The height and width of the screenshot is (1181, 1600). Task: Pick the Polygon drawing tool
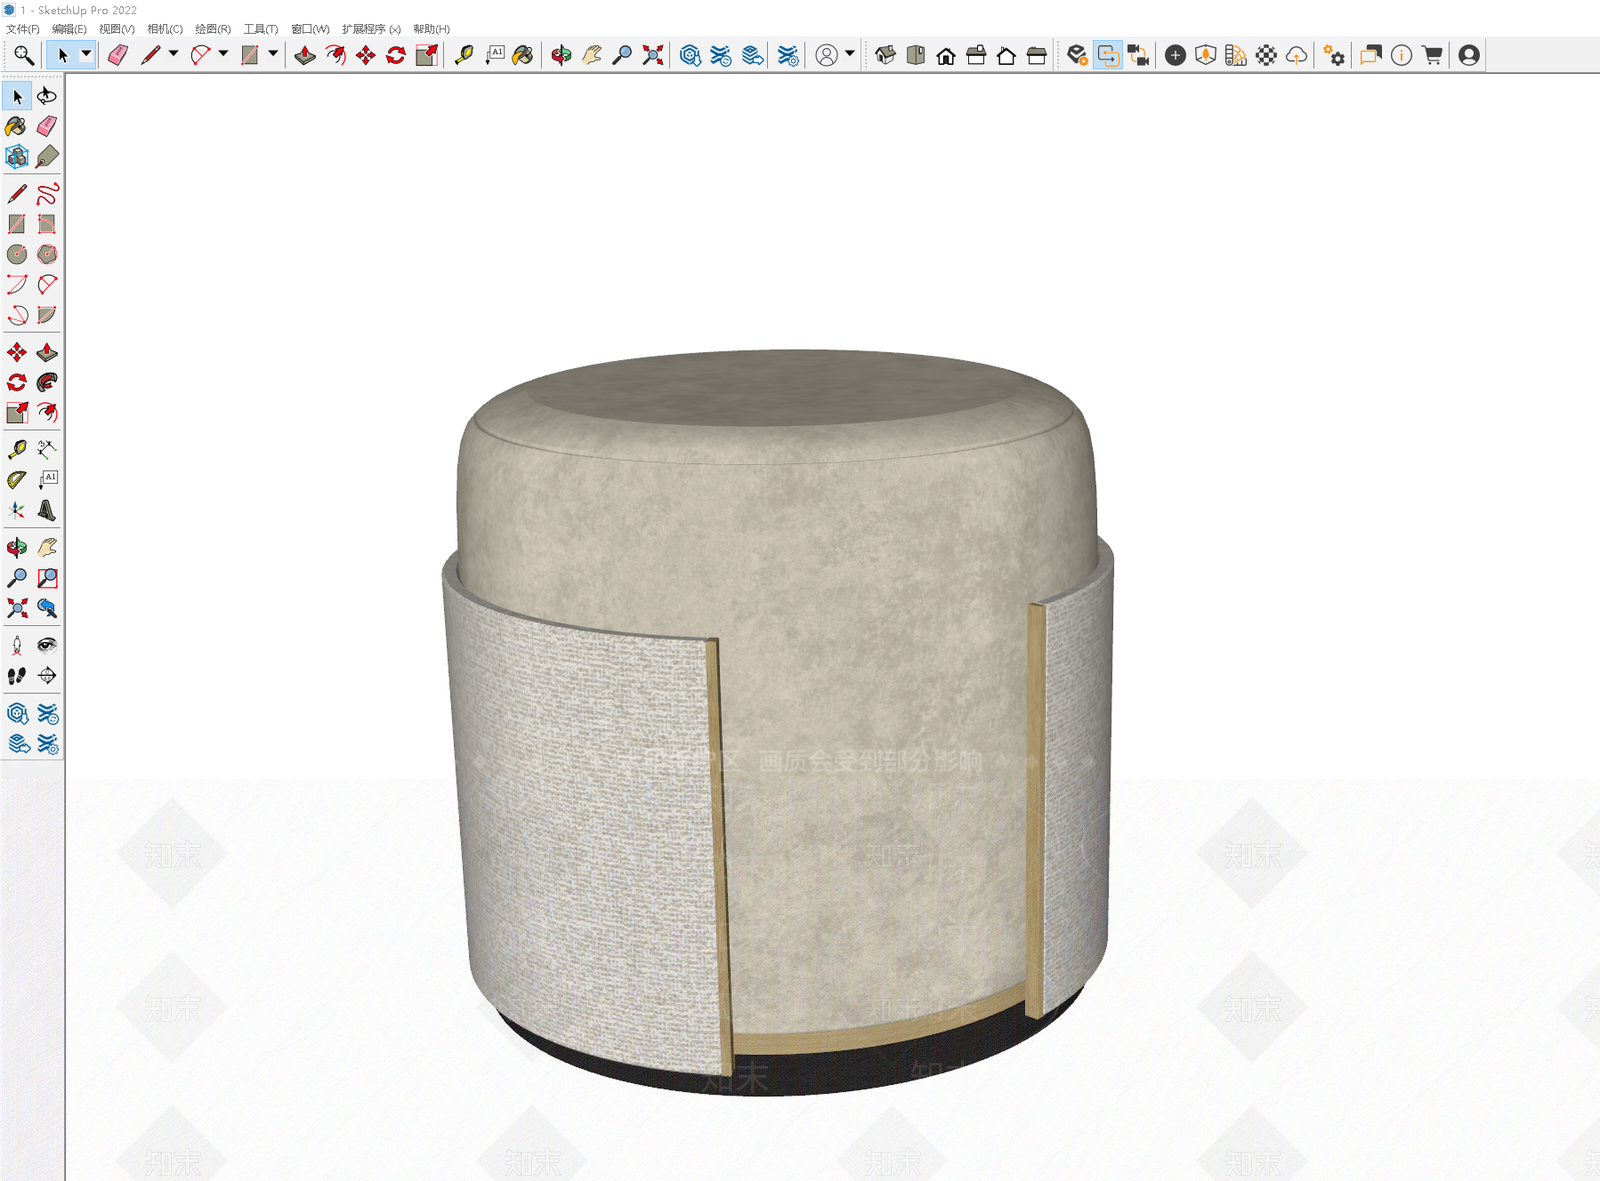click(x=47, y=254)
